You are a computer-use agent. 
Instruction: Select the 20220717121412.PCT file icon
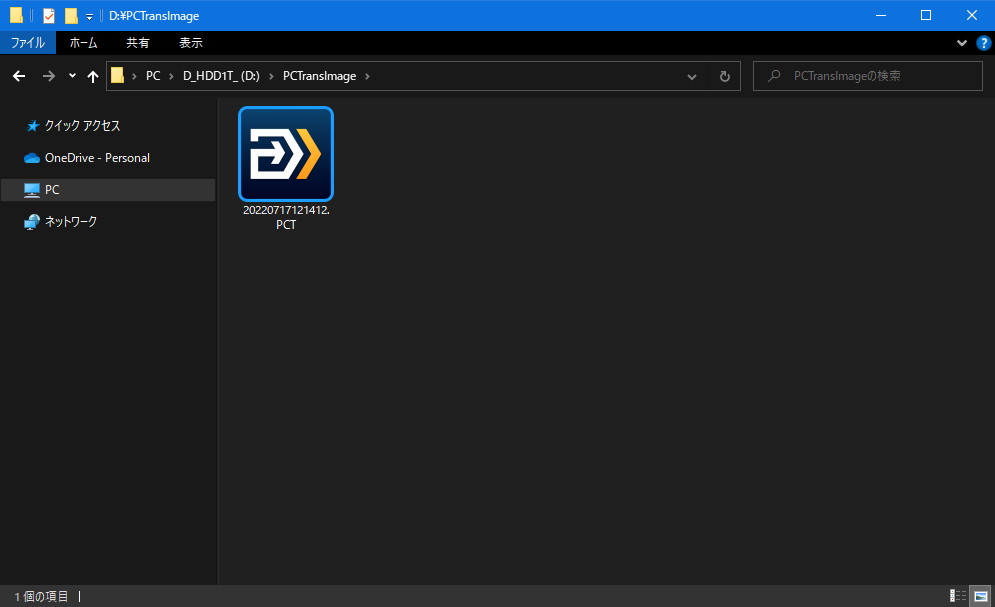point(286,154)
